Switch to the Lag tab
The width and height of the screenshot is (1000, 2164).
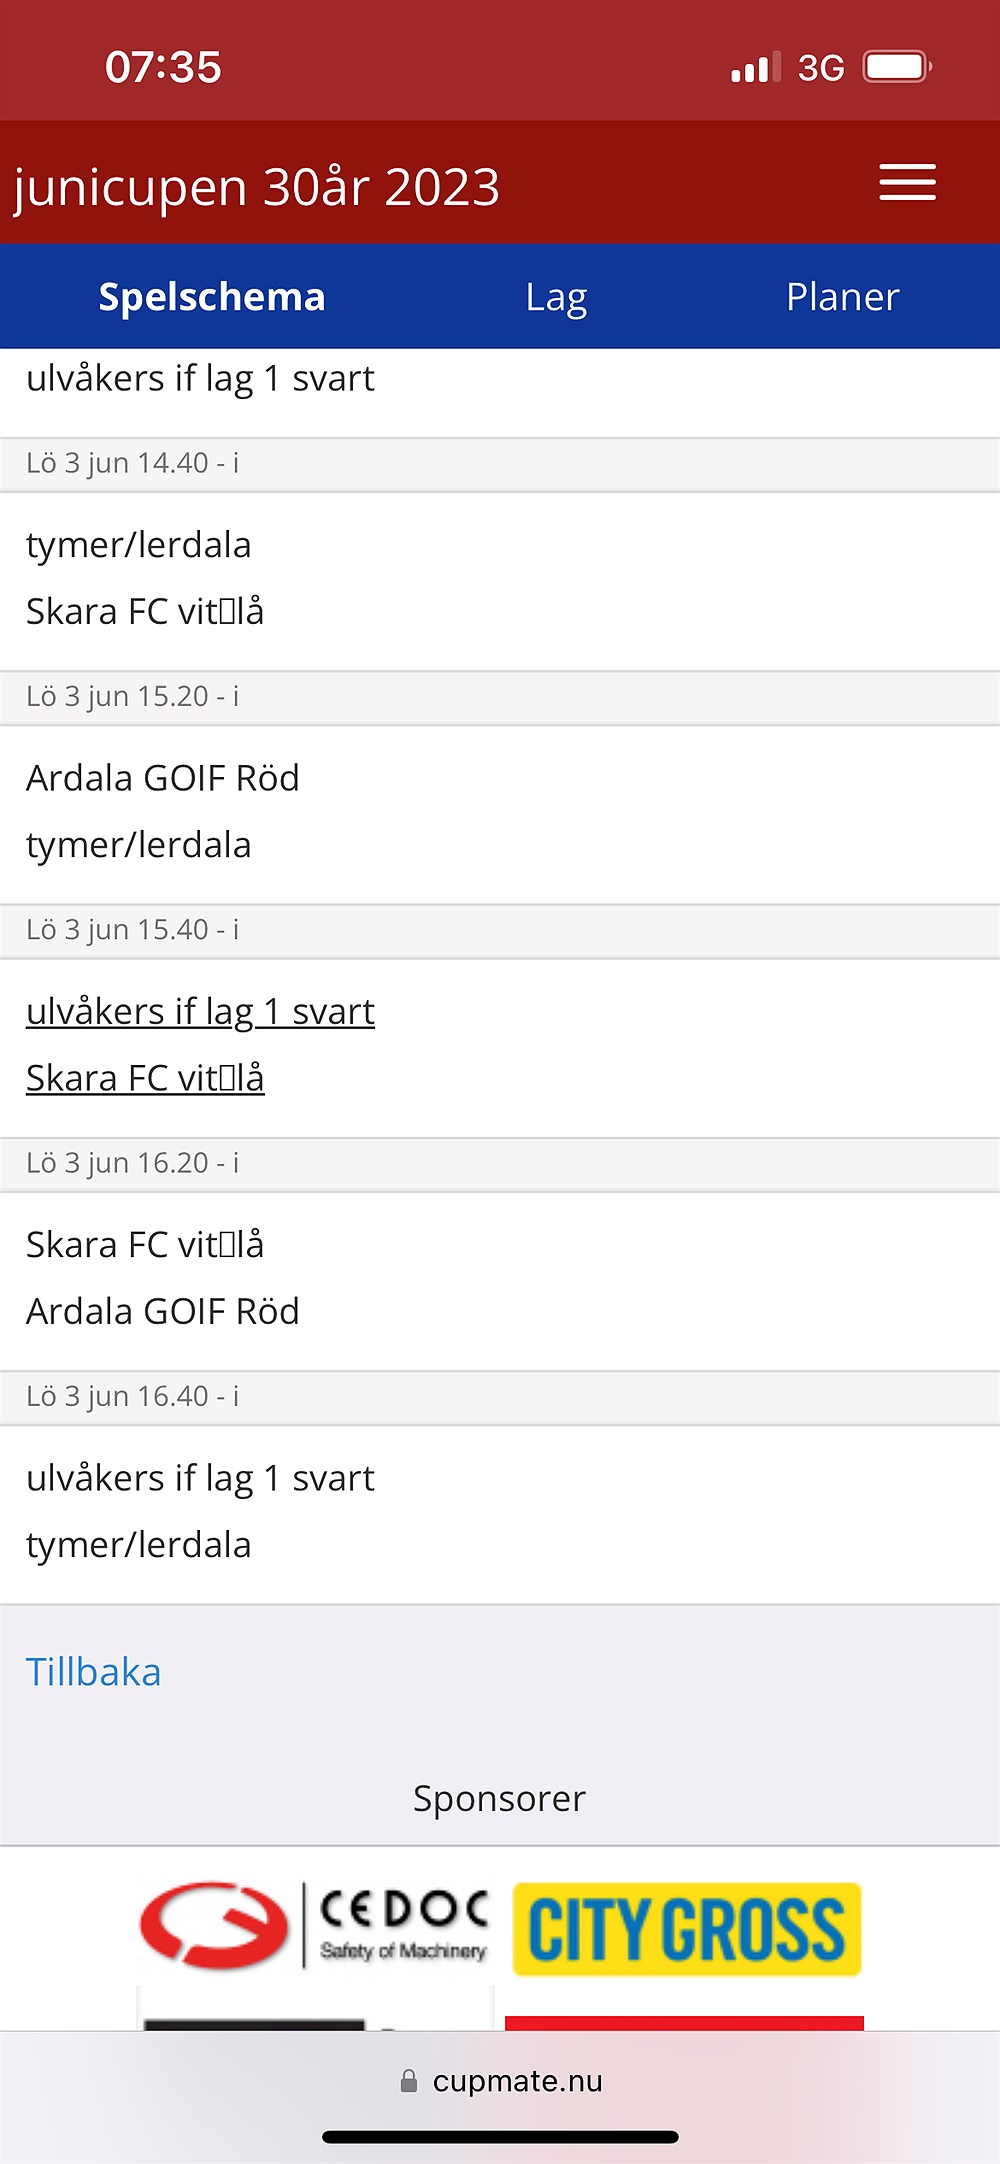(x=556, y=298)
